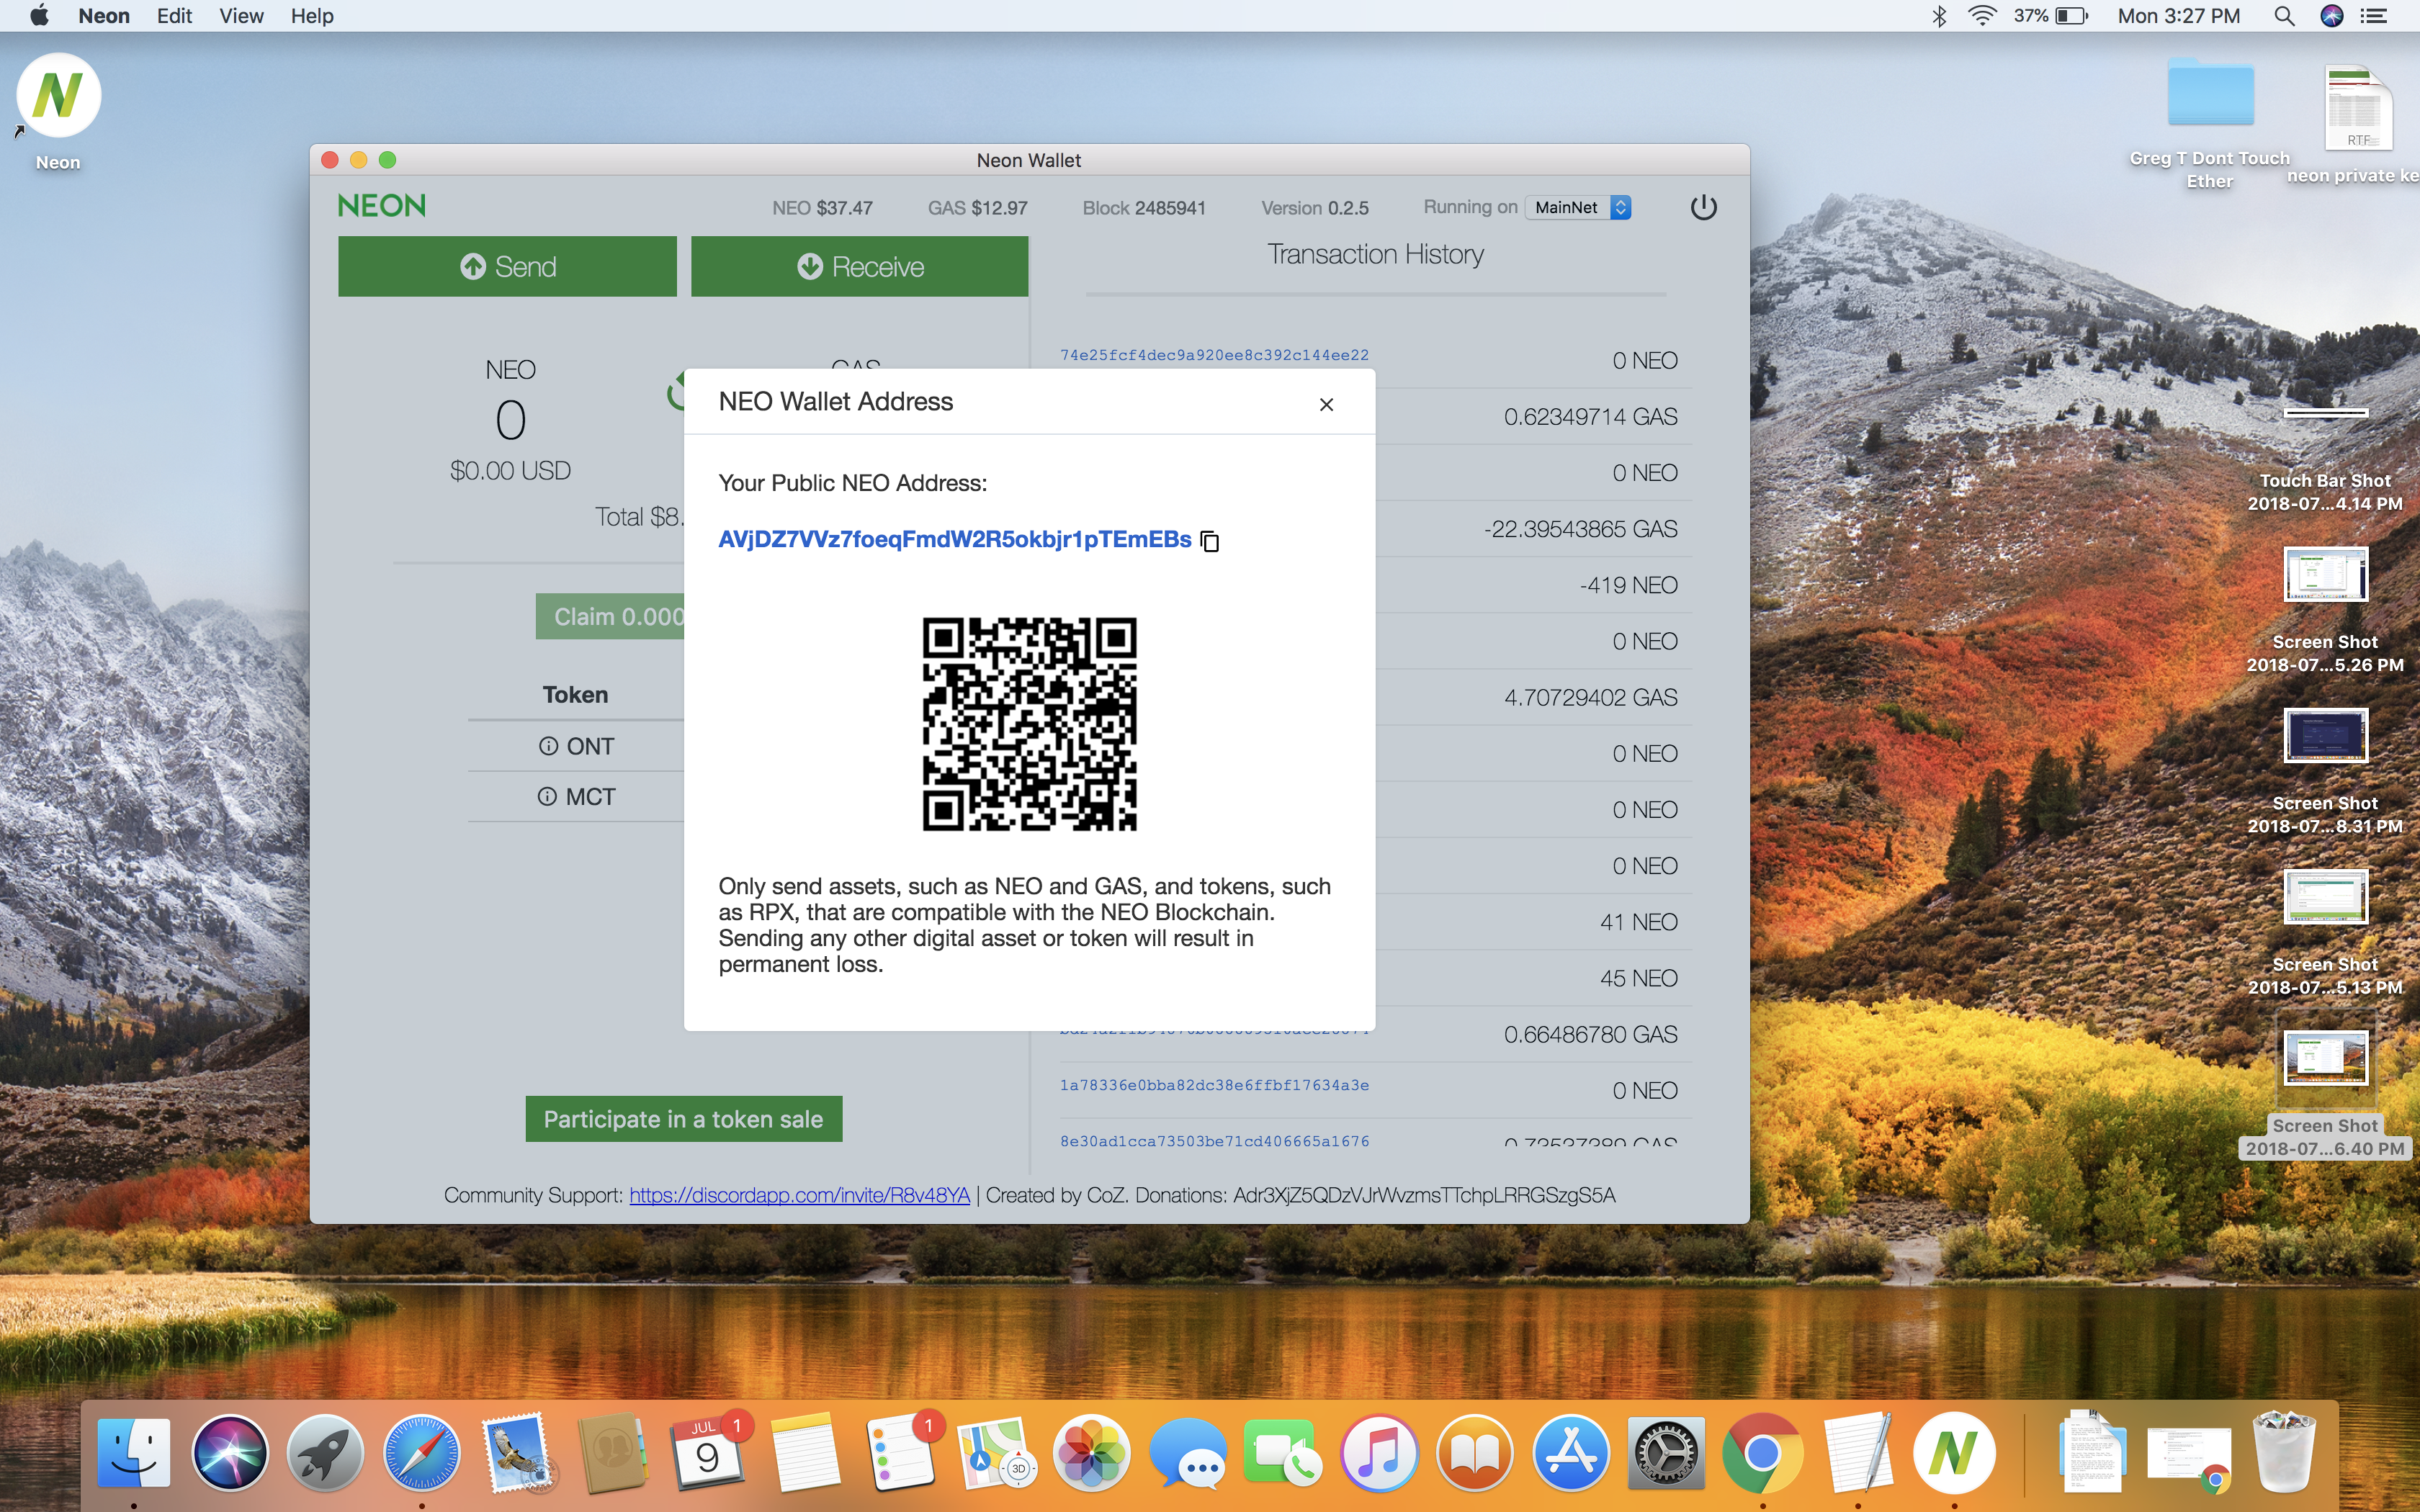Viewport: 2420px width, 1512px height.
Task: Open Photos from the Dock
Action: [x=1091, y=1453]
